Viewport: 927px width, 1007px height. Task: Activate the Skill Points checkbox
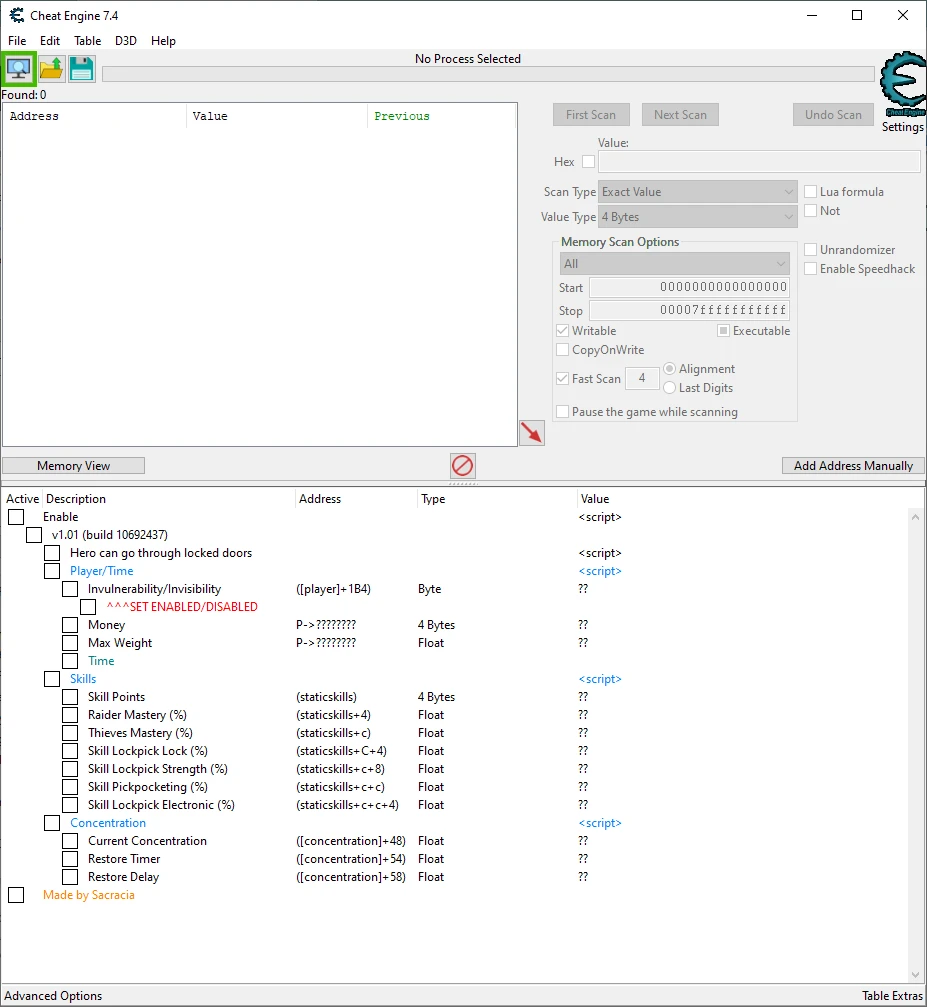click(70, 697)
